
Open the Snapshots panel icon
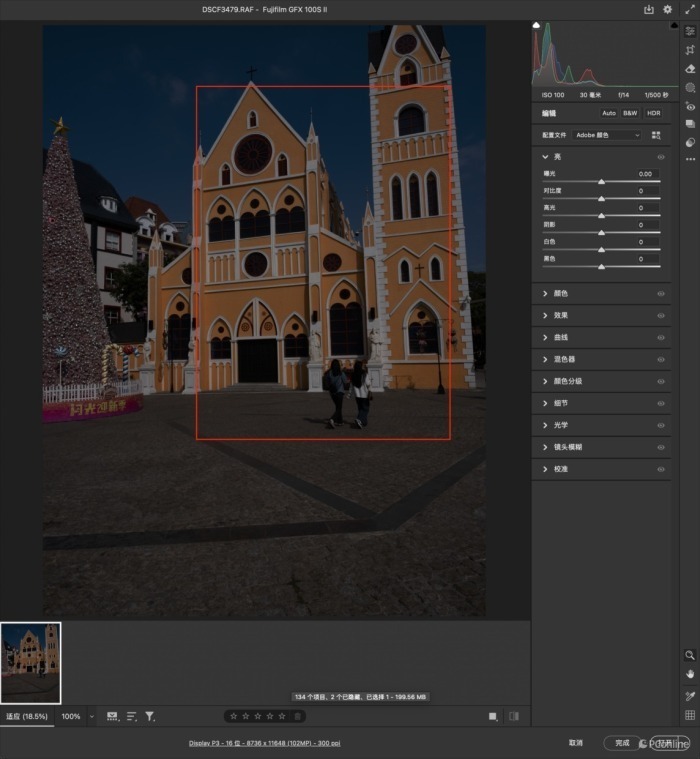tap(690, 124)
